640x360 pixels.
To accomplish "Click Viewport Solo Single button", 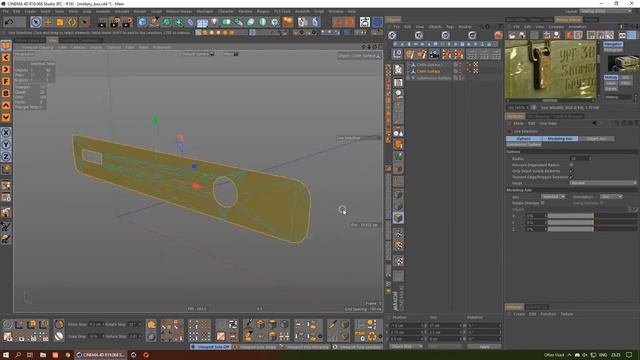I will point(255,347).
